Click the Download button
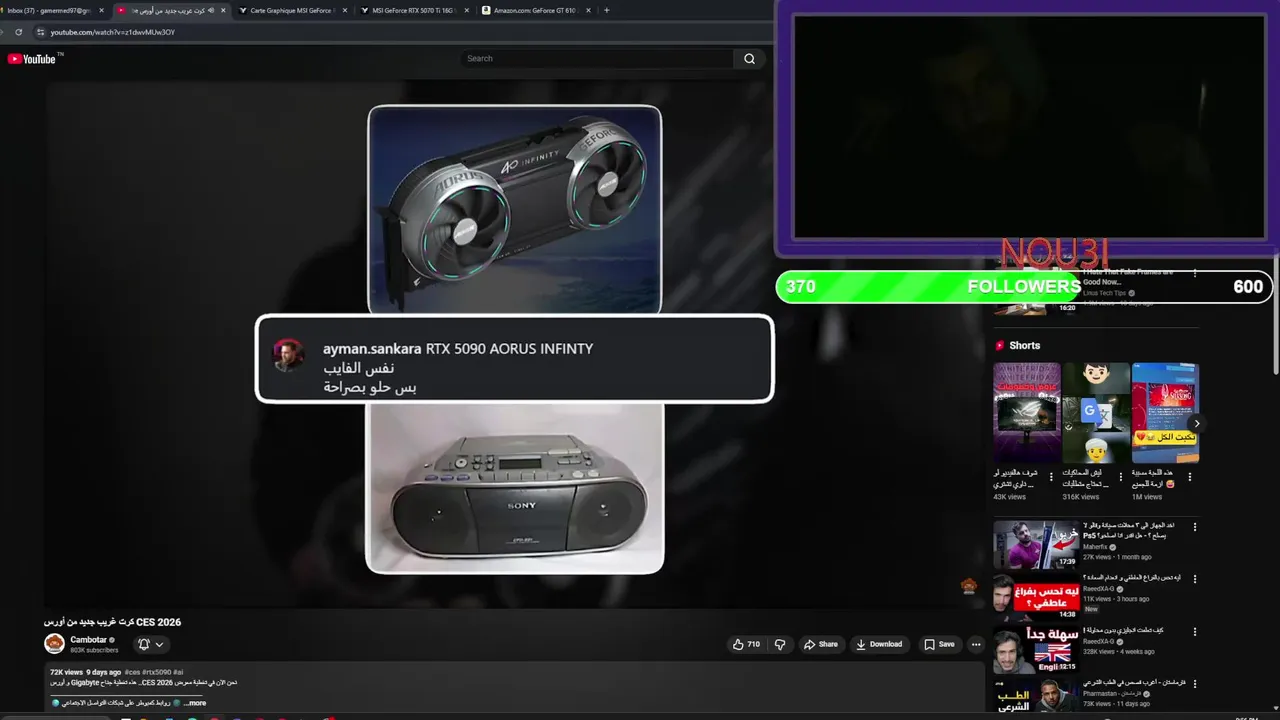Viewport: 1280px width, 720px height. tap(879, 645)
